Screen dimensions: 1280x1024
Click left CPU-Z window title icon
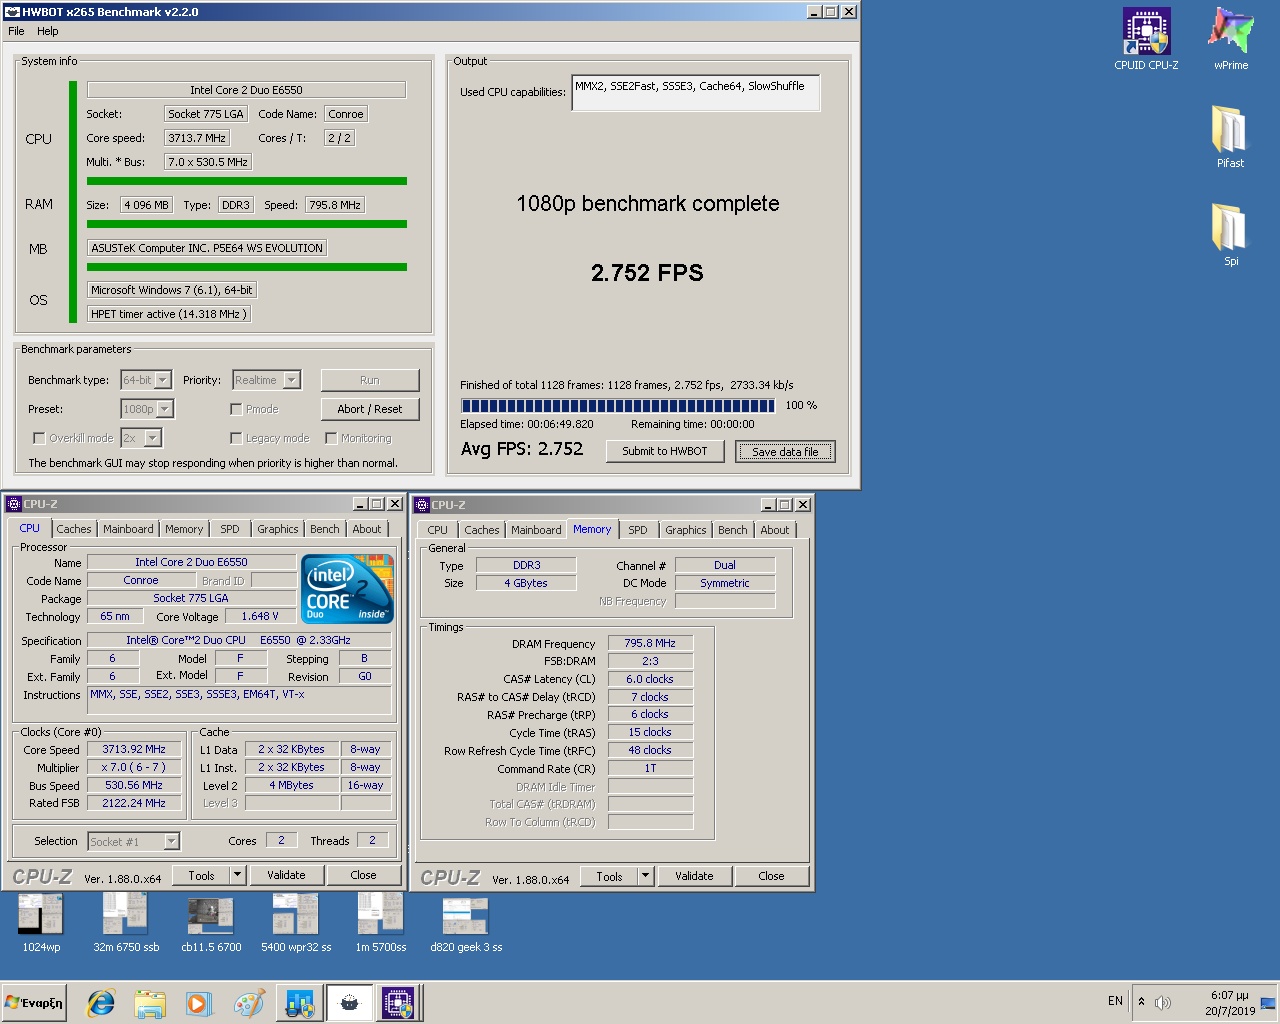(x=14, y=504)
